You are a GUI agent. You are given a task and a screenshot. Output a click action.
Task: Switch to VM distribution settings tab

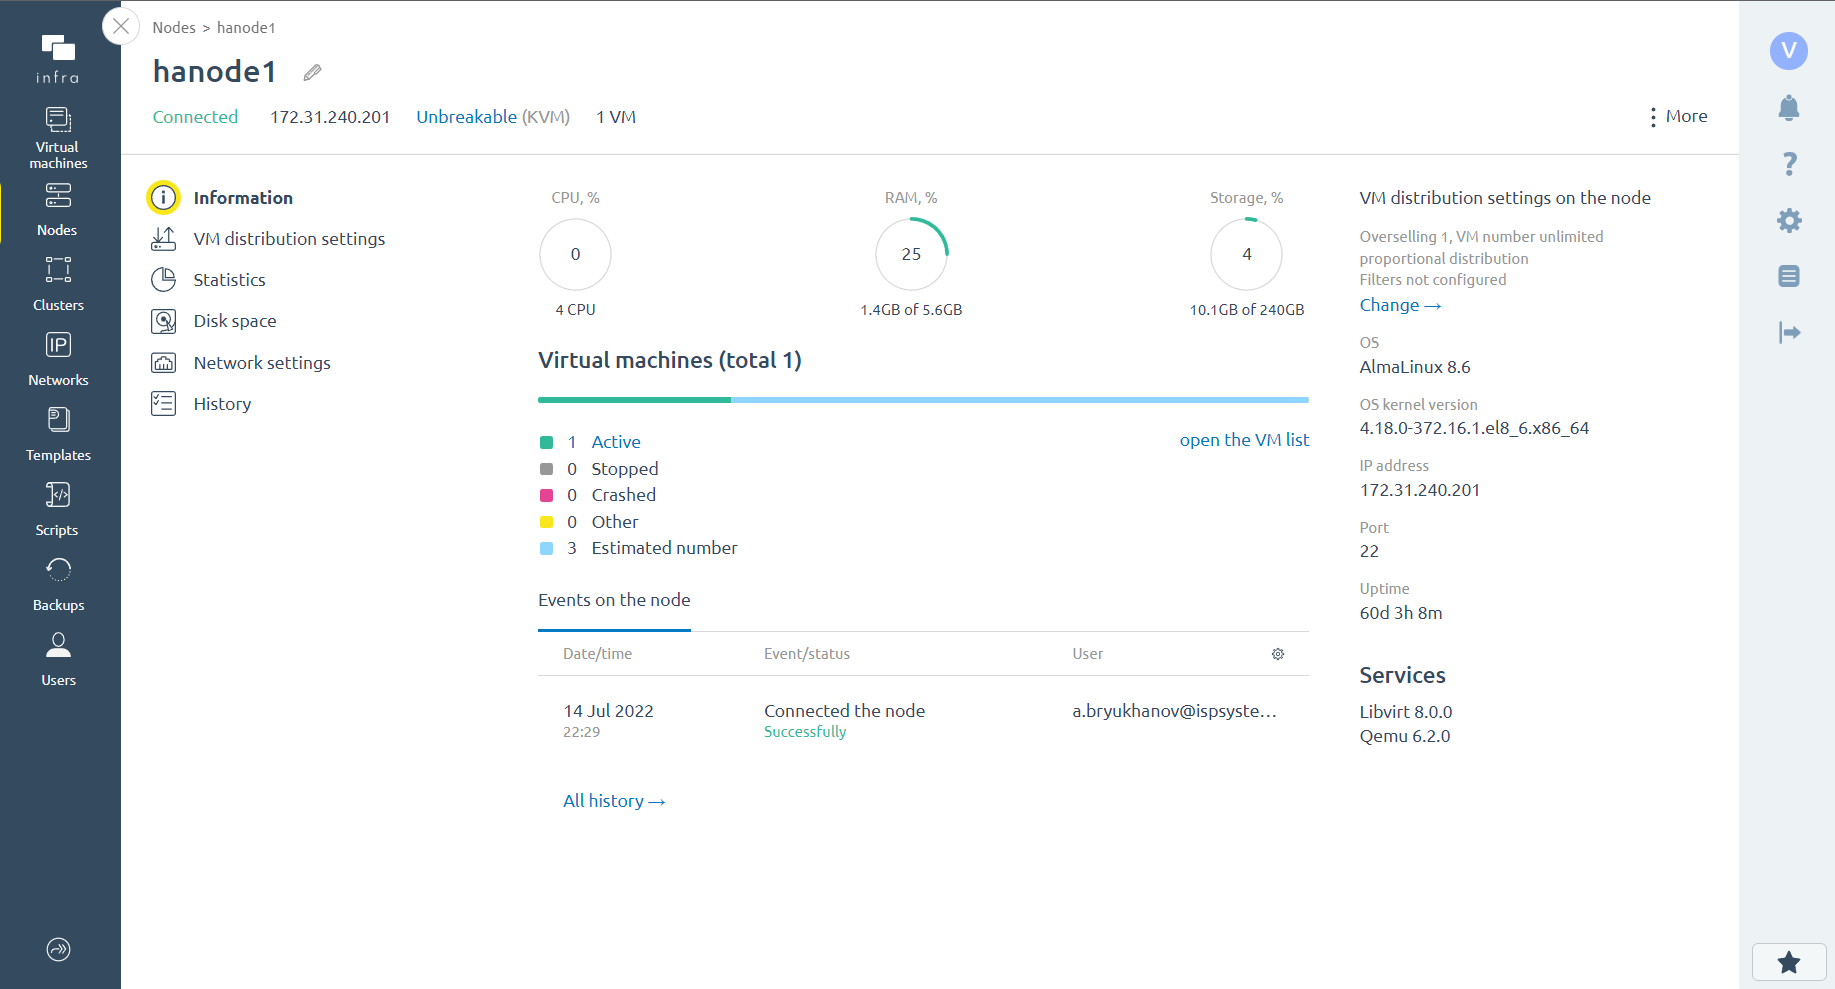click(x=289, y=239)
